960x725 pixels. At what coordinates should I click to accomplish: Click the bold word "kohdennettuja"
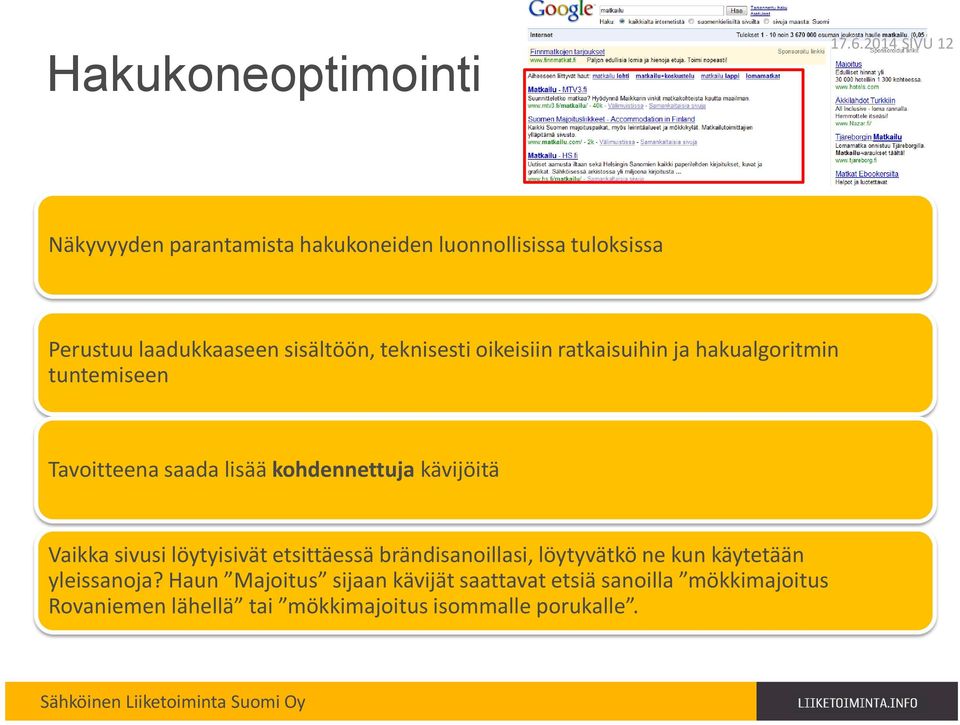point(343,470)
